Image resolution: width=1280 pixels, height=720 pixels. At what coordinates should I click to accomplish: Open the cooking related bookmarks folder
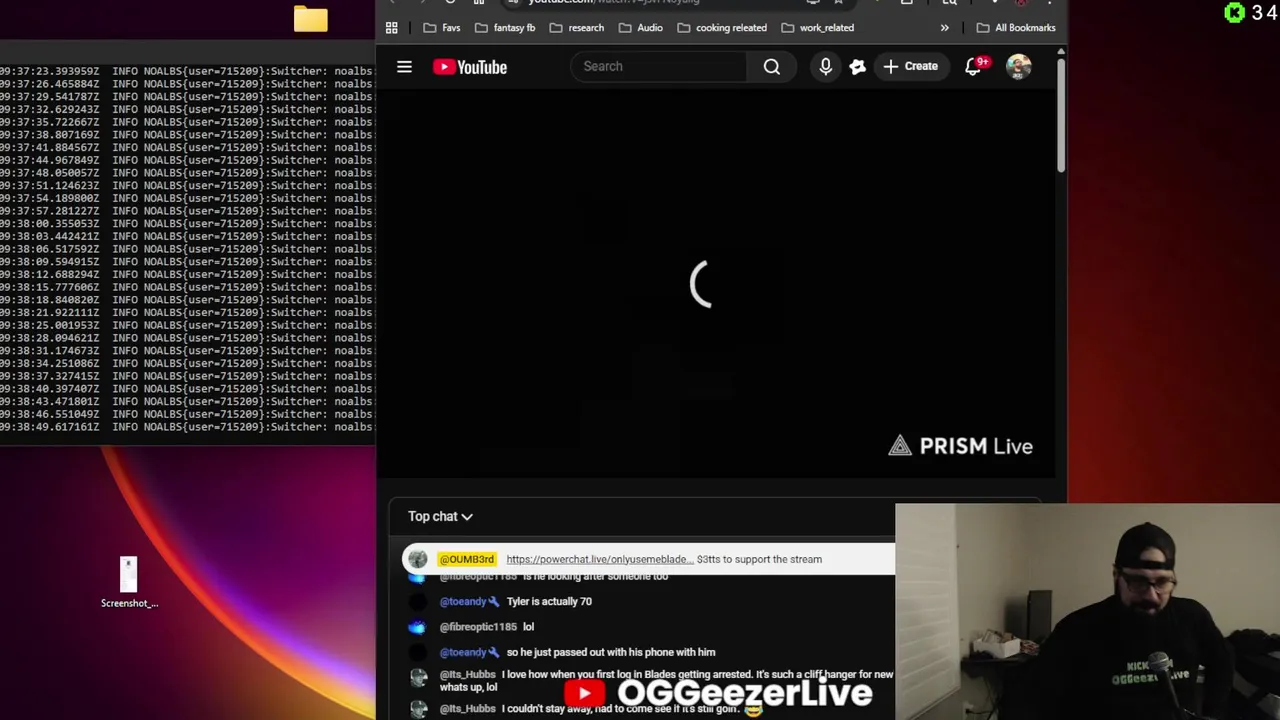point(722,28)
